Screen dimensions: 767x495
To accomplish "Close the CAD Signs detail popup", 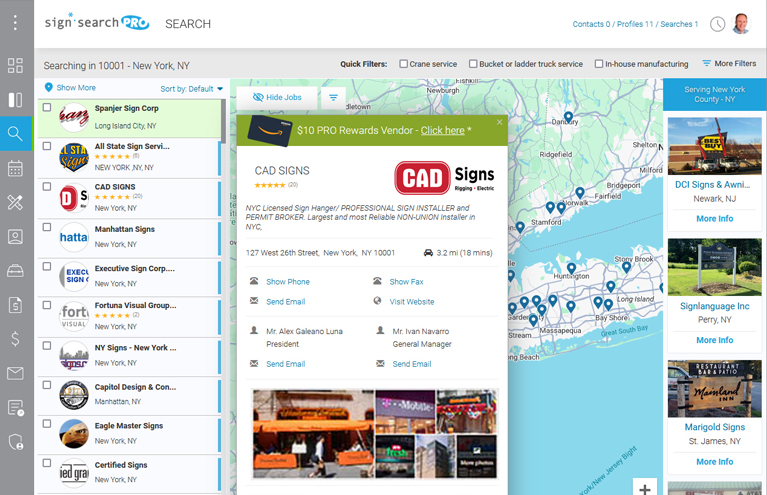I will [x=499, y=122].
